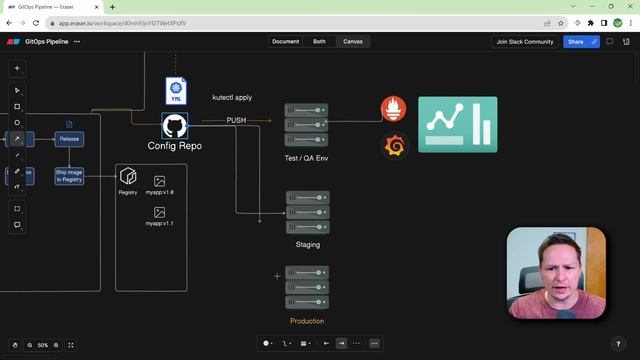Reload the page in the browser
This screenshot has width=640, height=360.
click(36, 23)
